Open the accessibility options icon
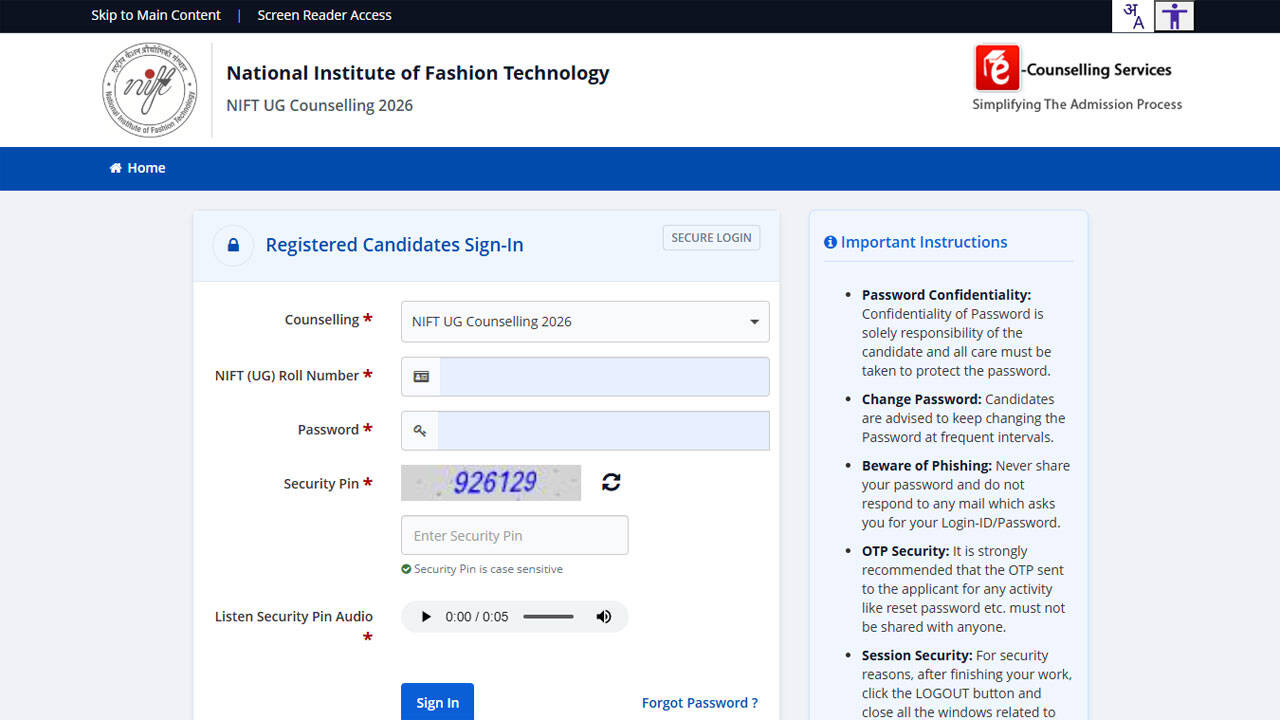1280x720 pixels. [x=1174, y=16]
